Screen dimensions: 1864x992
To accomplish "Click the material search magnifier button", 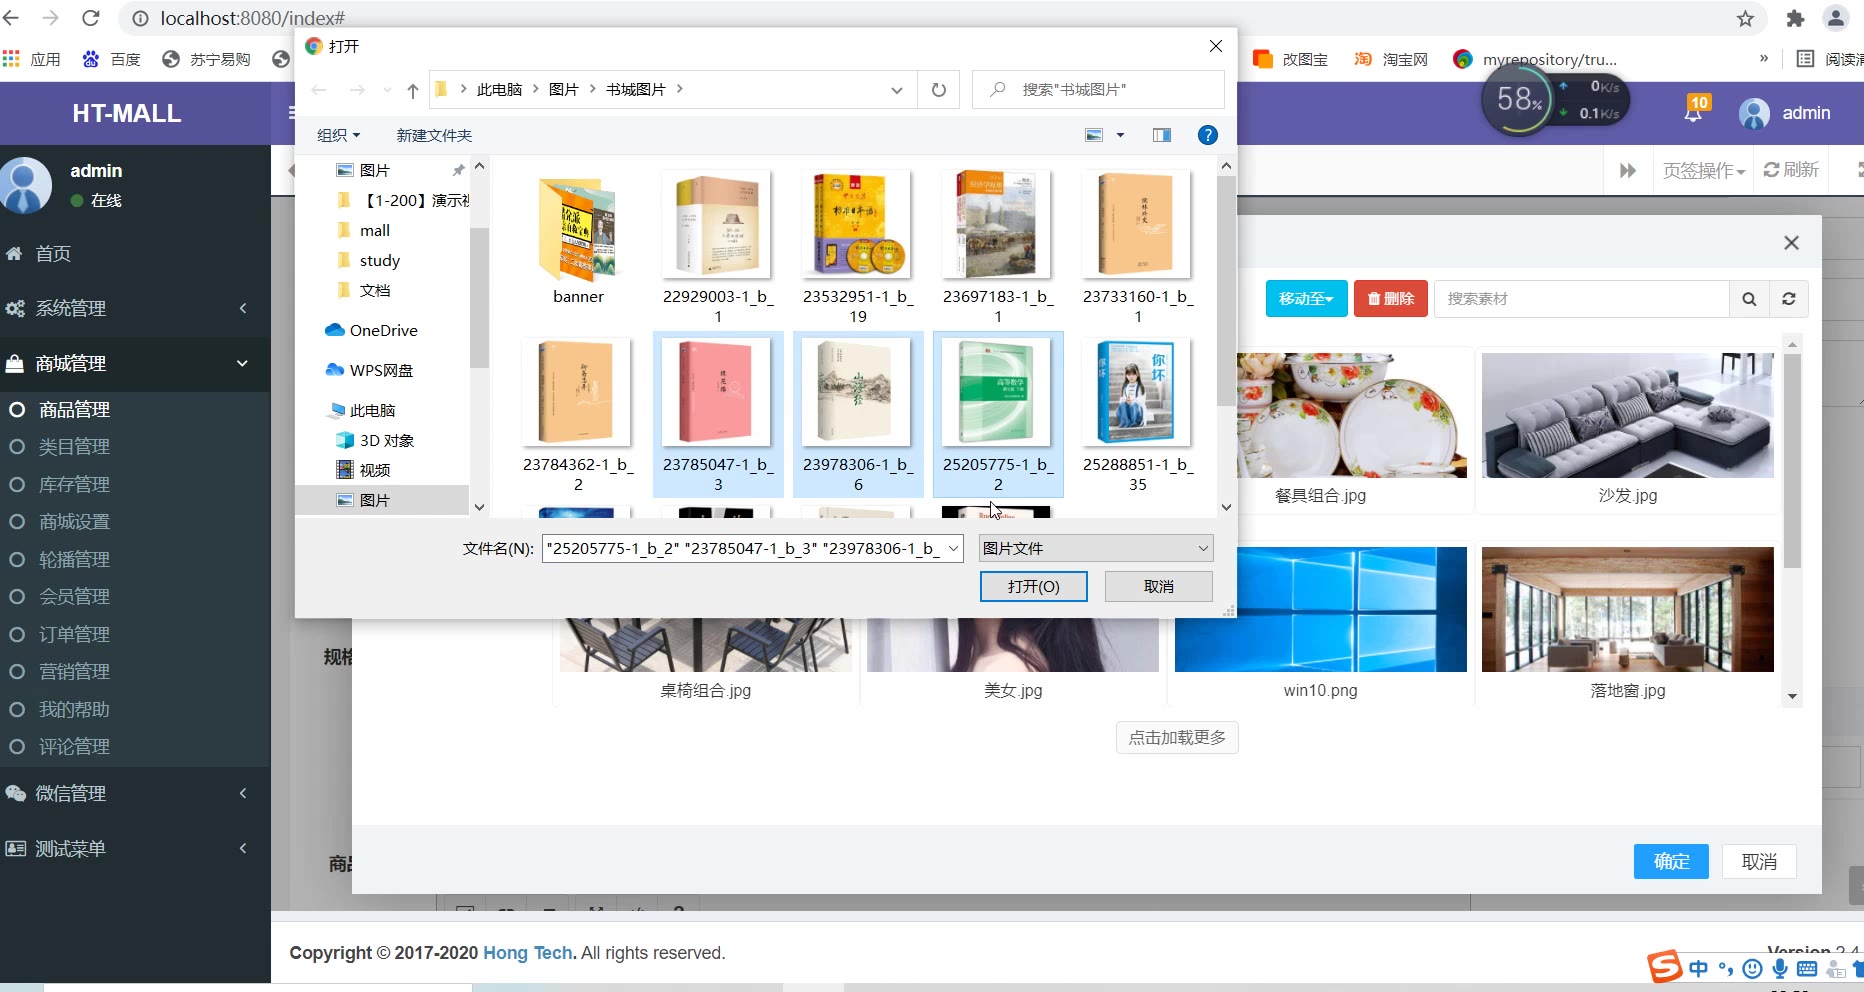I will [1749, 299].
